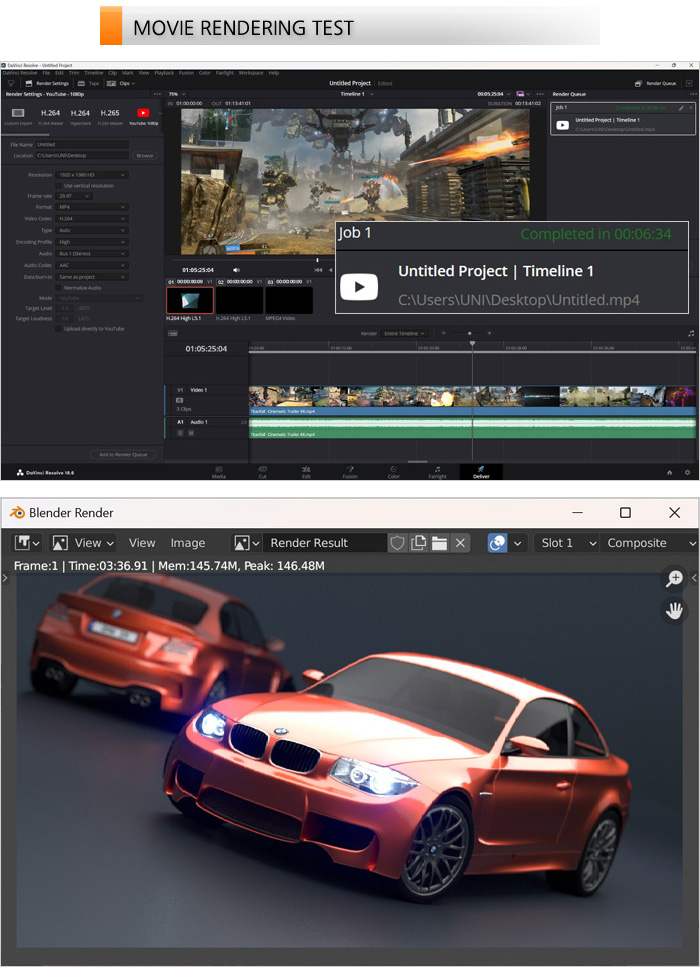Click the zoom magnifier gizmo in Blender
Screen dimensions: 700x971
tap(674, 578)
